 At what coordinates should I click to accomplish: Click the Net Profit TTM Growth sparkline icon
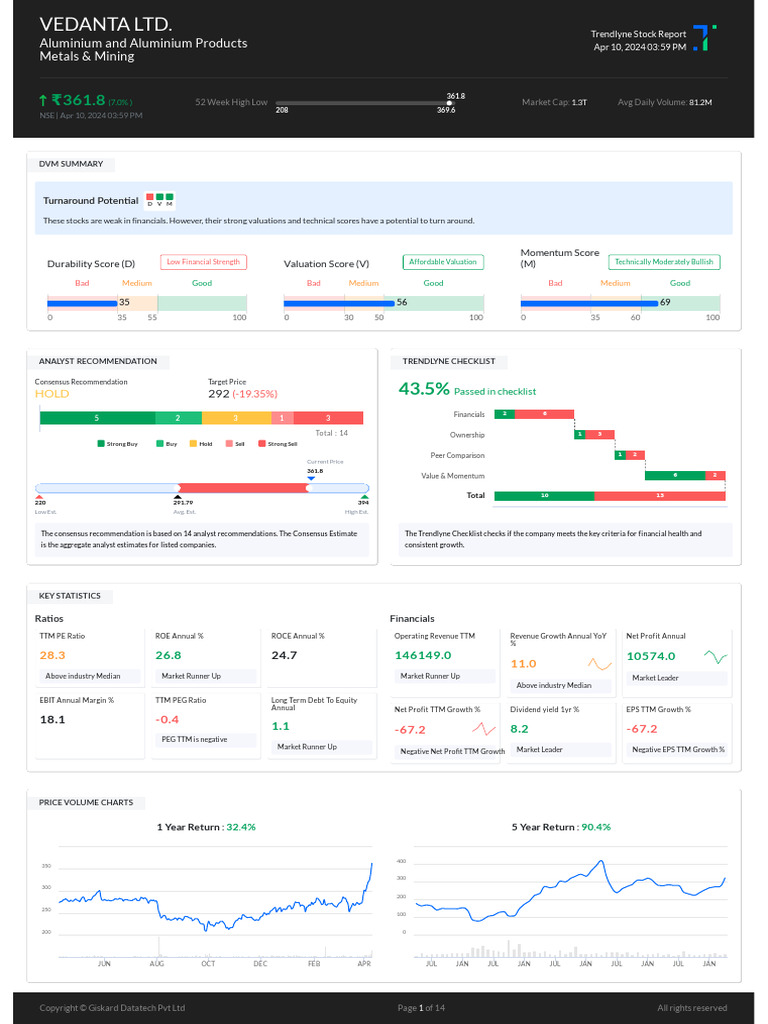(x=484, y=729)
